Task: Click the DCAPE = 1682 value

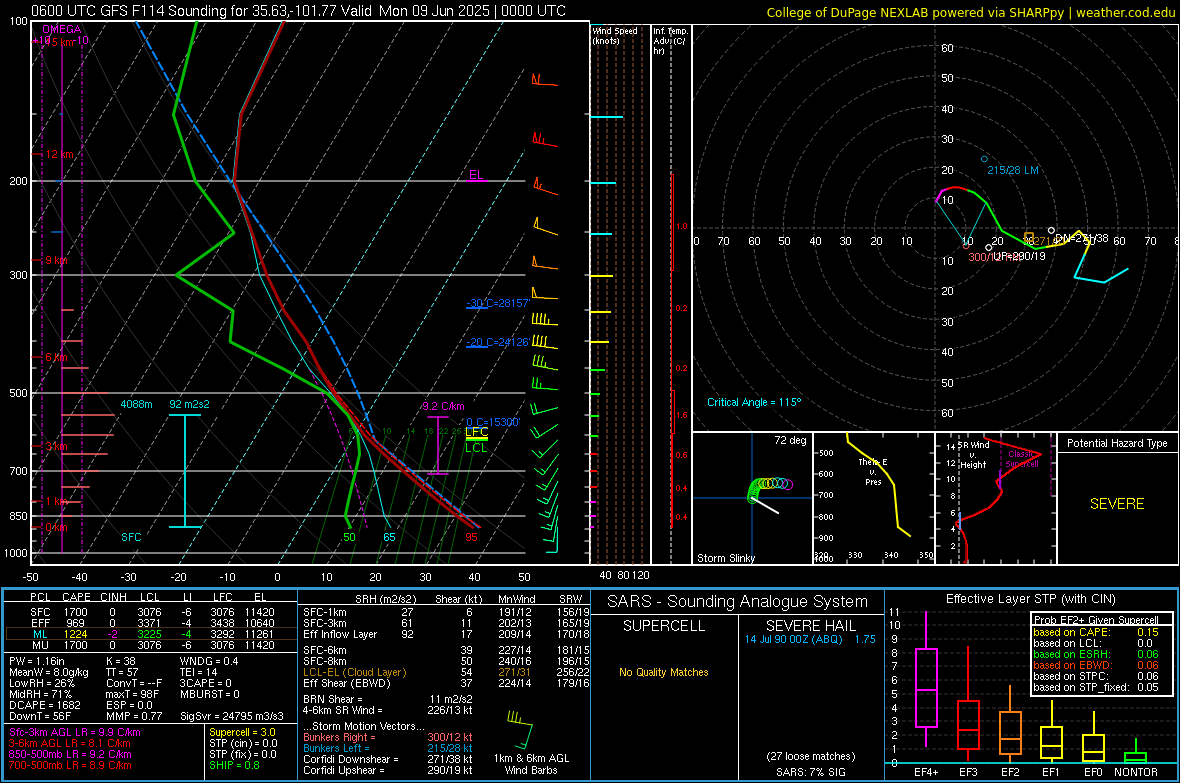Action: coord(44,705)
